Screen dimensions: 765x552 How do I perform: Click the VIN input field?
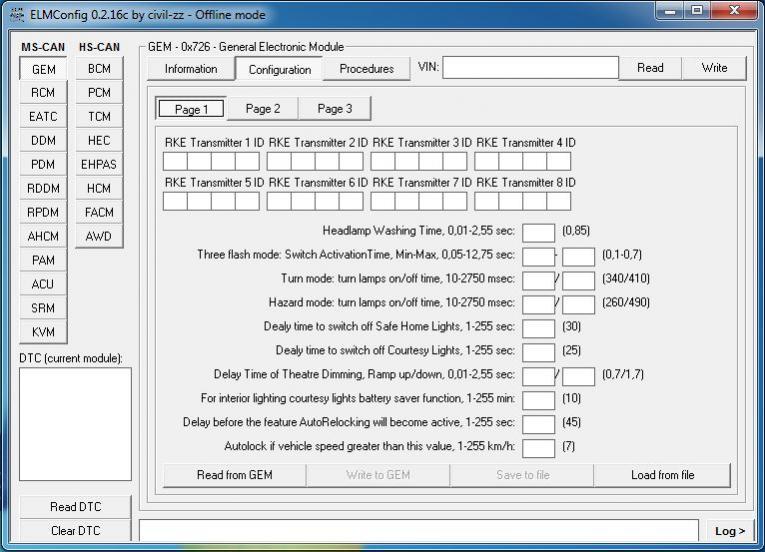531,68
